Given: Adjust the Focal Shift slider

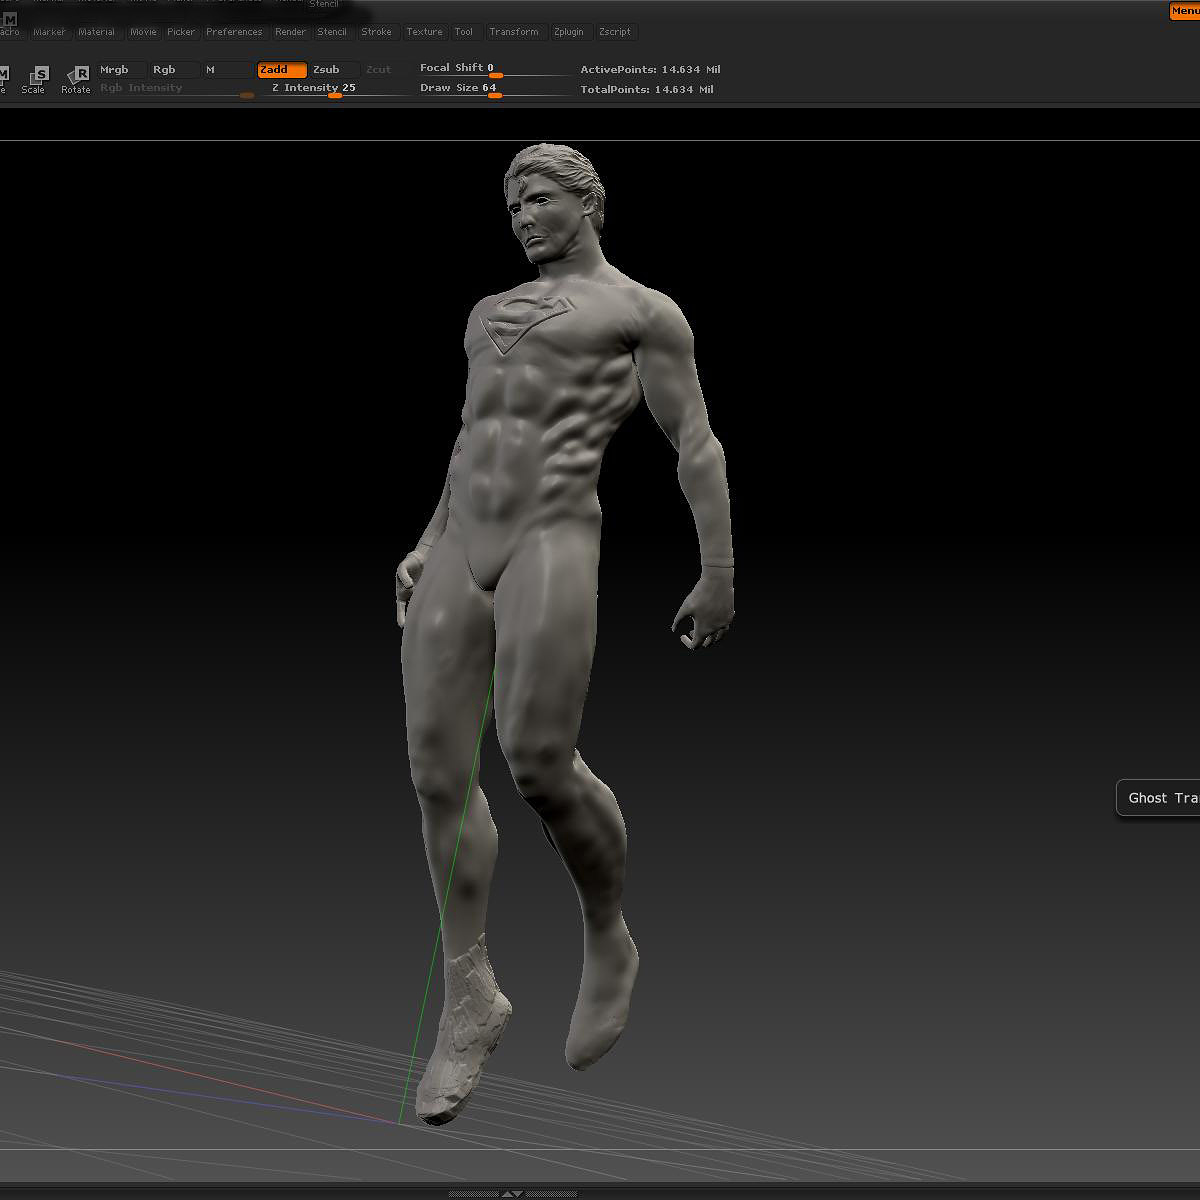Looking at the screenshot, I should (494, 68).
